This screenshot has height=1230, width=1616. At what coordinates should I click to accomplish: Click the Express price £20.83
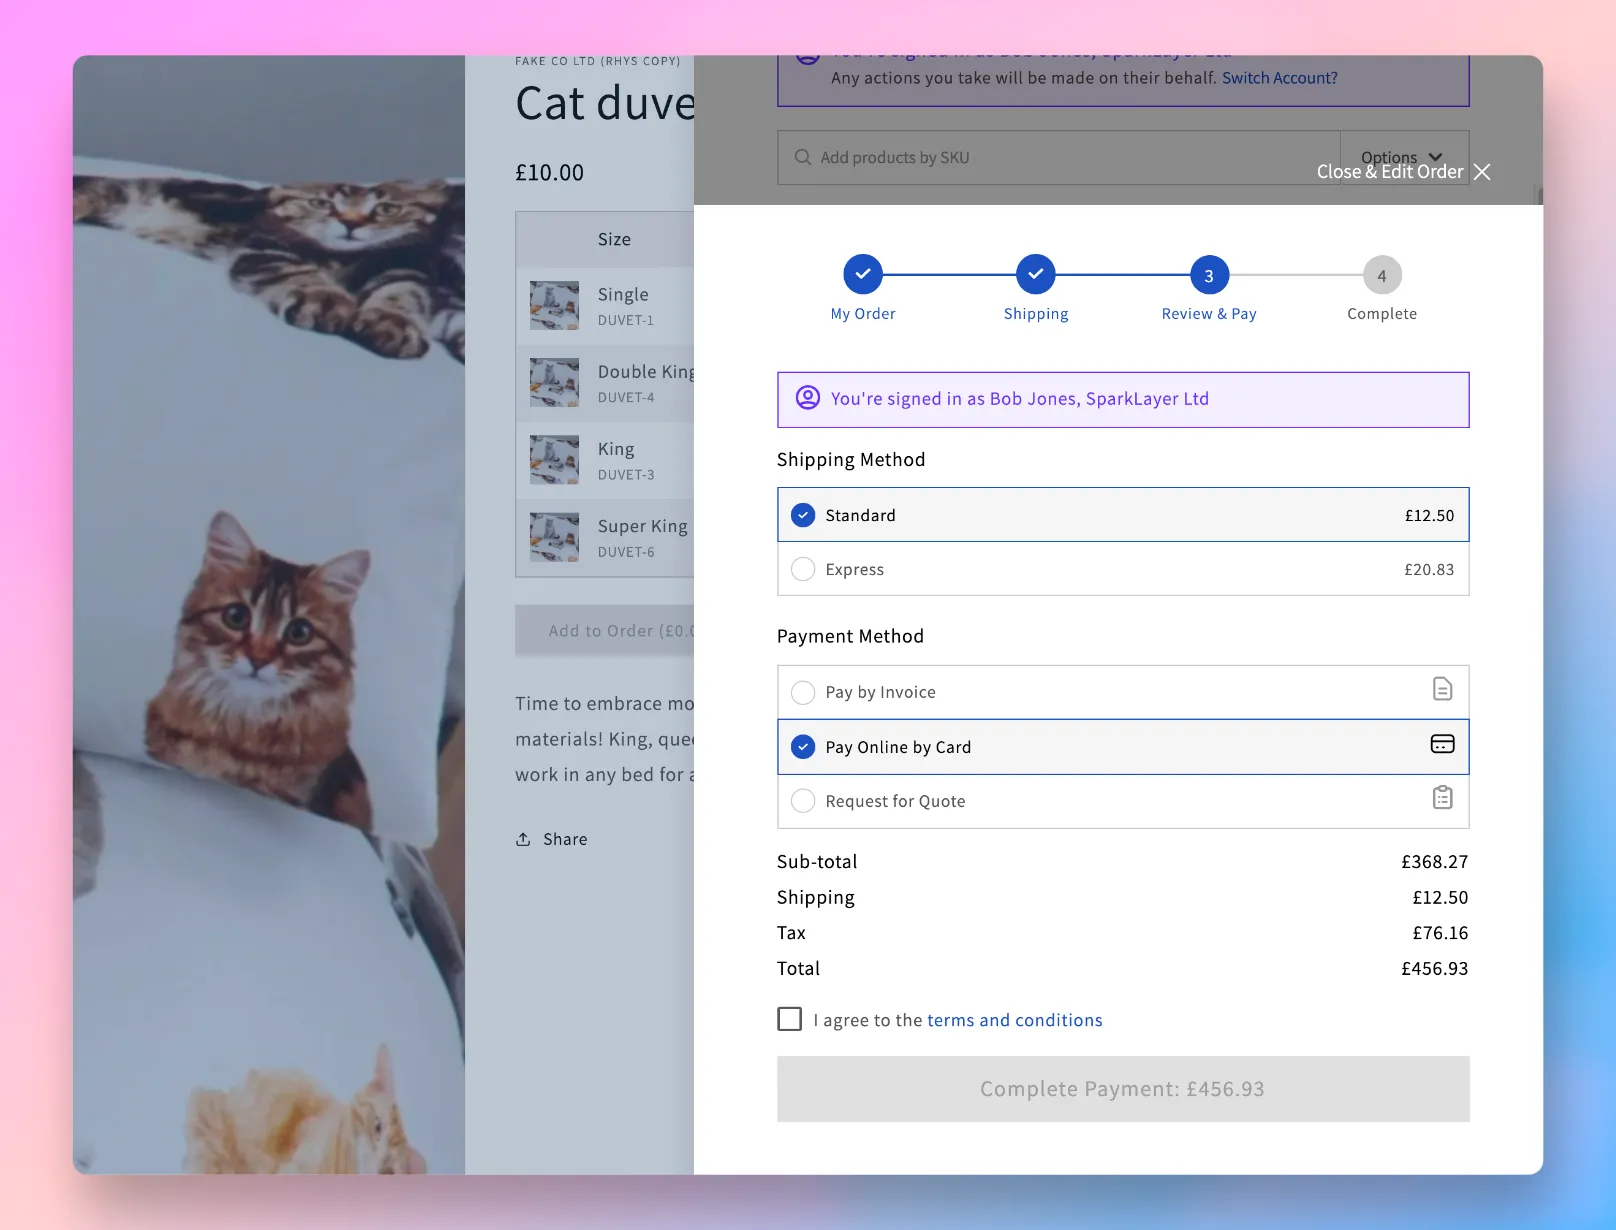tap(1429, 569)
